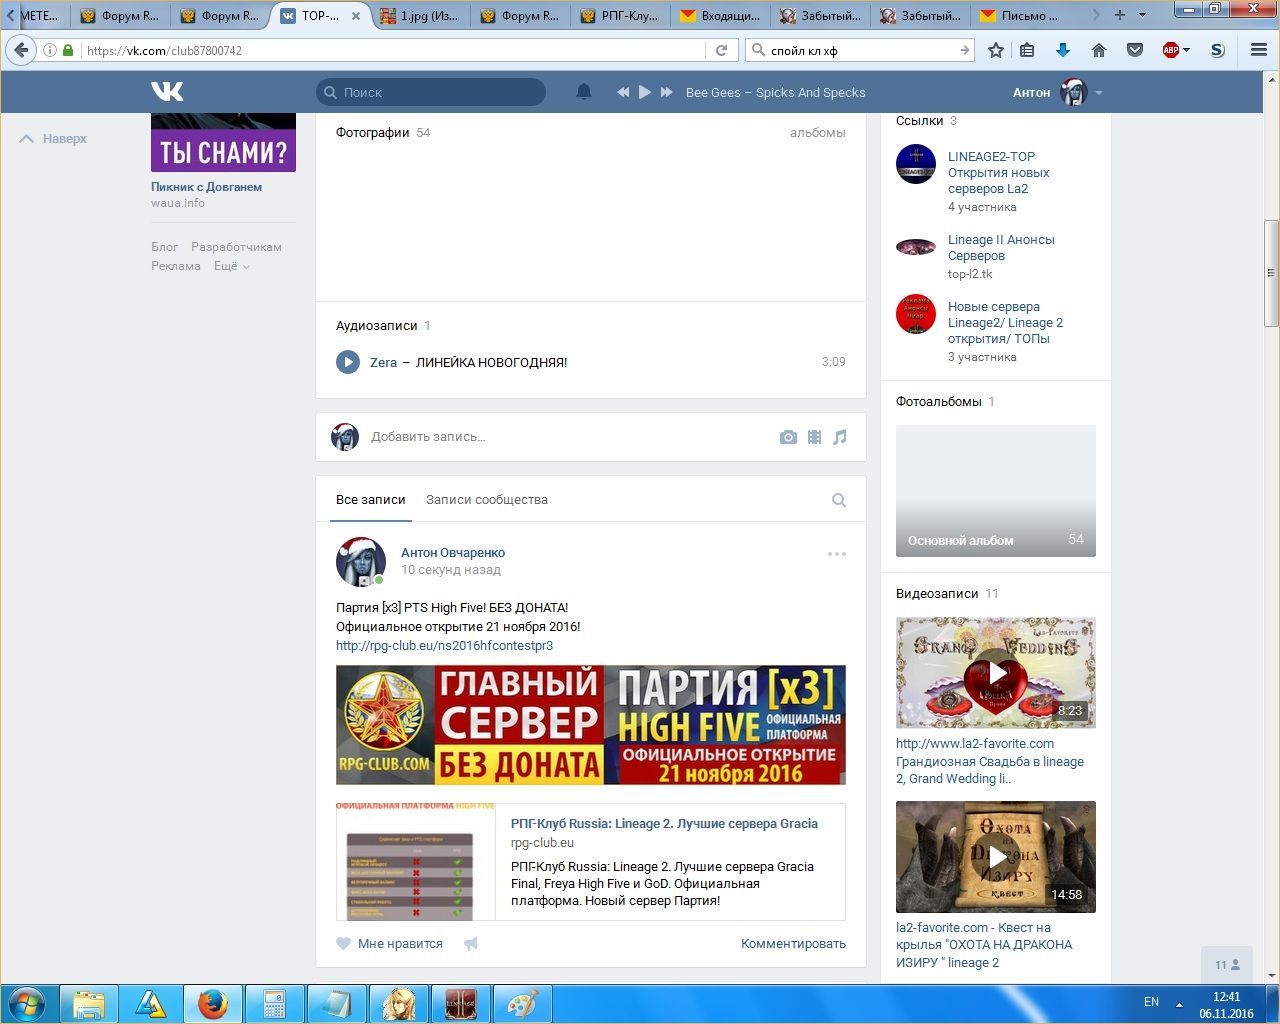Click the Наверх back-to-top button

pyautogui.click(x=54, y=139)
